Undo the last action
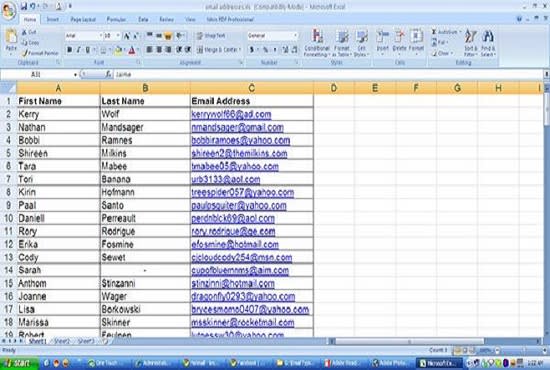 point(33,6)
